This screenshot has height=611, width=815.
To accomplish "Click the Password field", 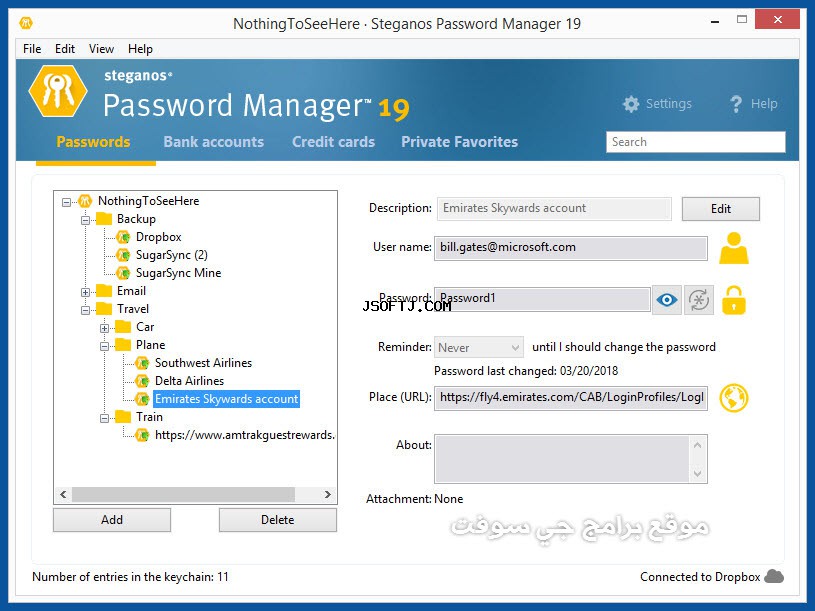I will click(542, 299).
